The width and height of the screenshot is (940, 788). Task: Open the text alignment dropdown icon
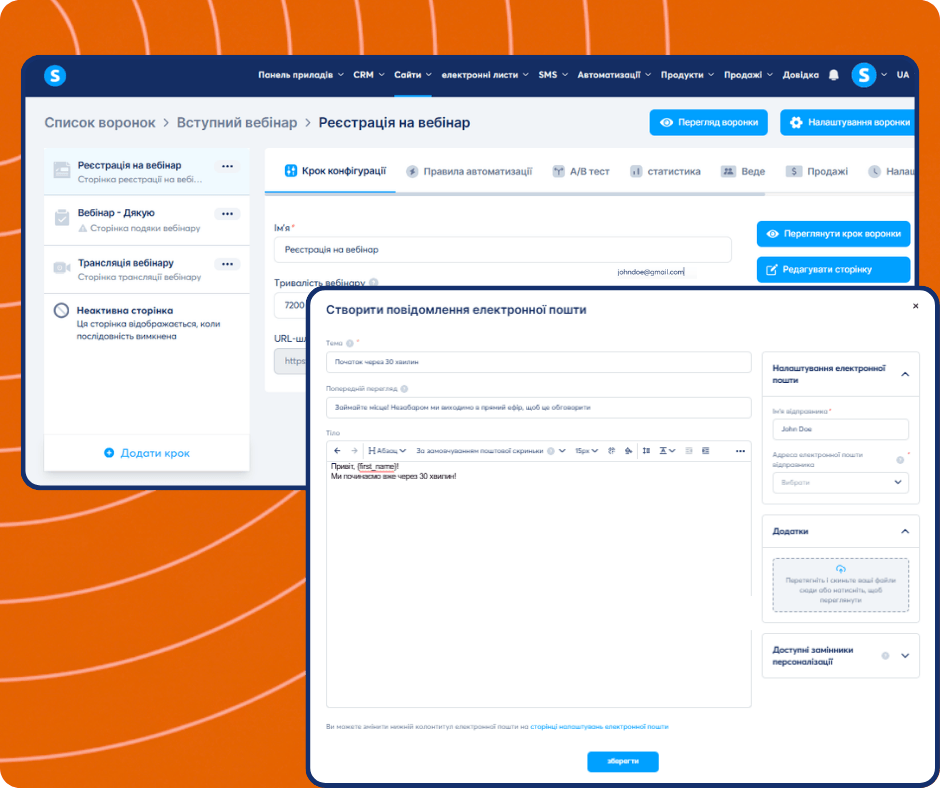667,451
